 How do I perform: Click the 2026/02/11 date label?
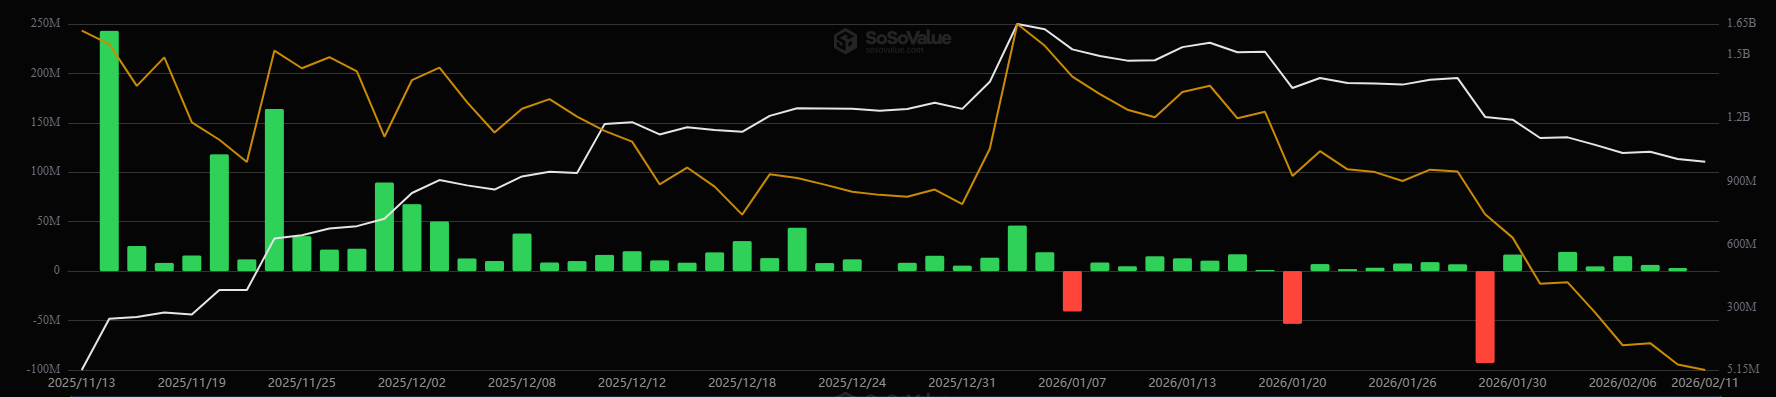click(1705, 383)
